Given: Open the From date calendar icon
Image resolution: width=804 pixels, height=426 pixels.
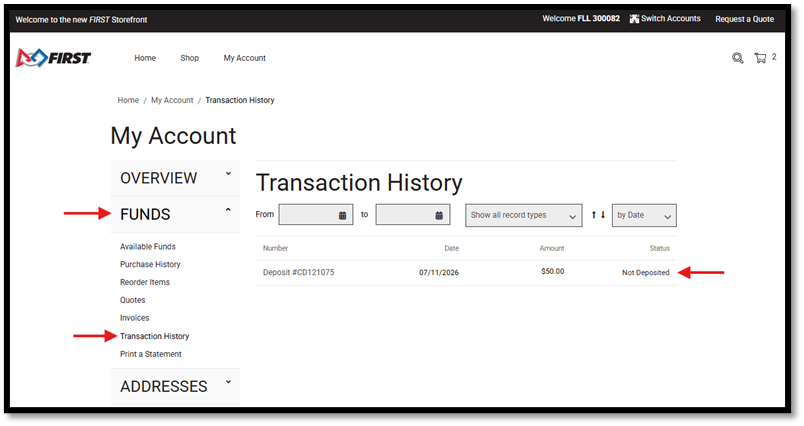Looking at the screenshot, I should click(x=343, y=215).
